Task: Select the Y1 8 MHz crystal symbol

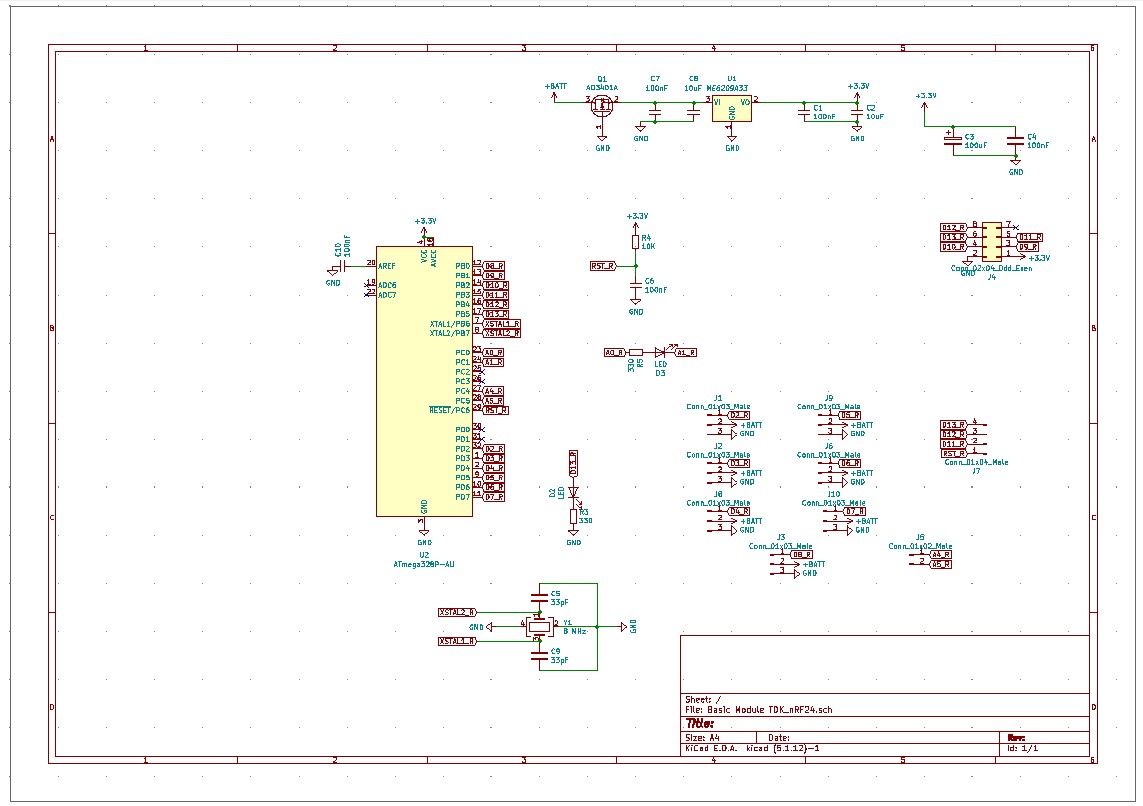Action: click(x=540, y=625)
